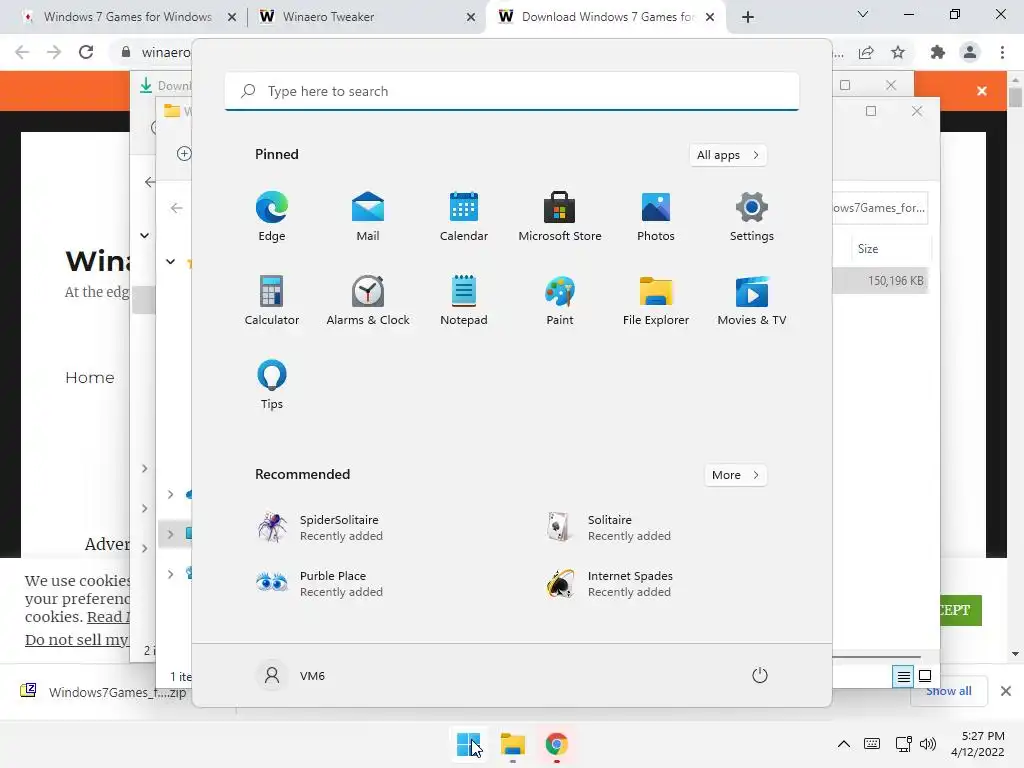This screenshot has width=1024, height=768.
Task: Select Download Windows 7 Games Chrome tab
Action: (x=607, y=17)
